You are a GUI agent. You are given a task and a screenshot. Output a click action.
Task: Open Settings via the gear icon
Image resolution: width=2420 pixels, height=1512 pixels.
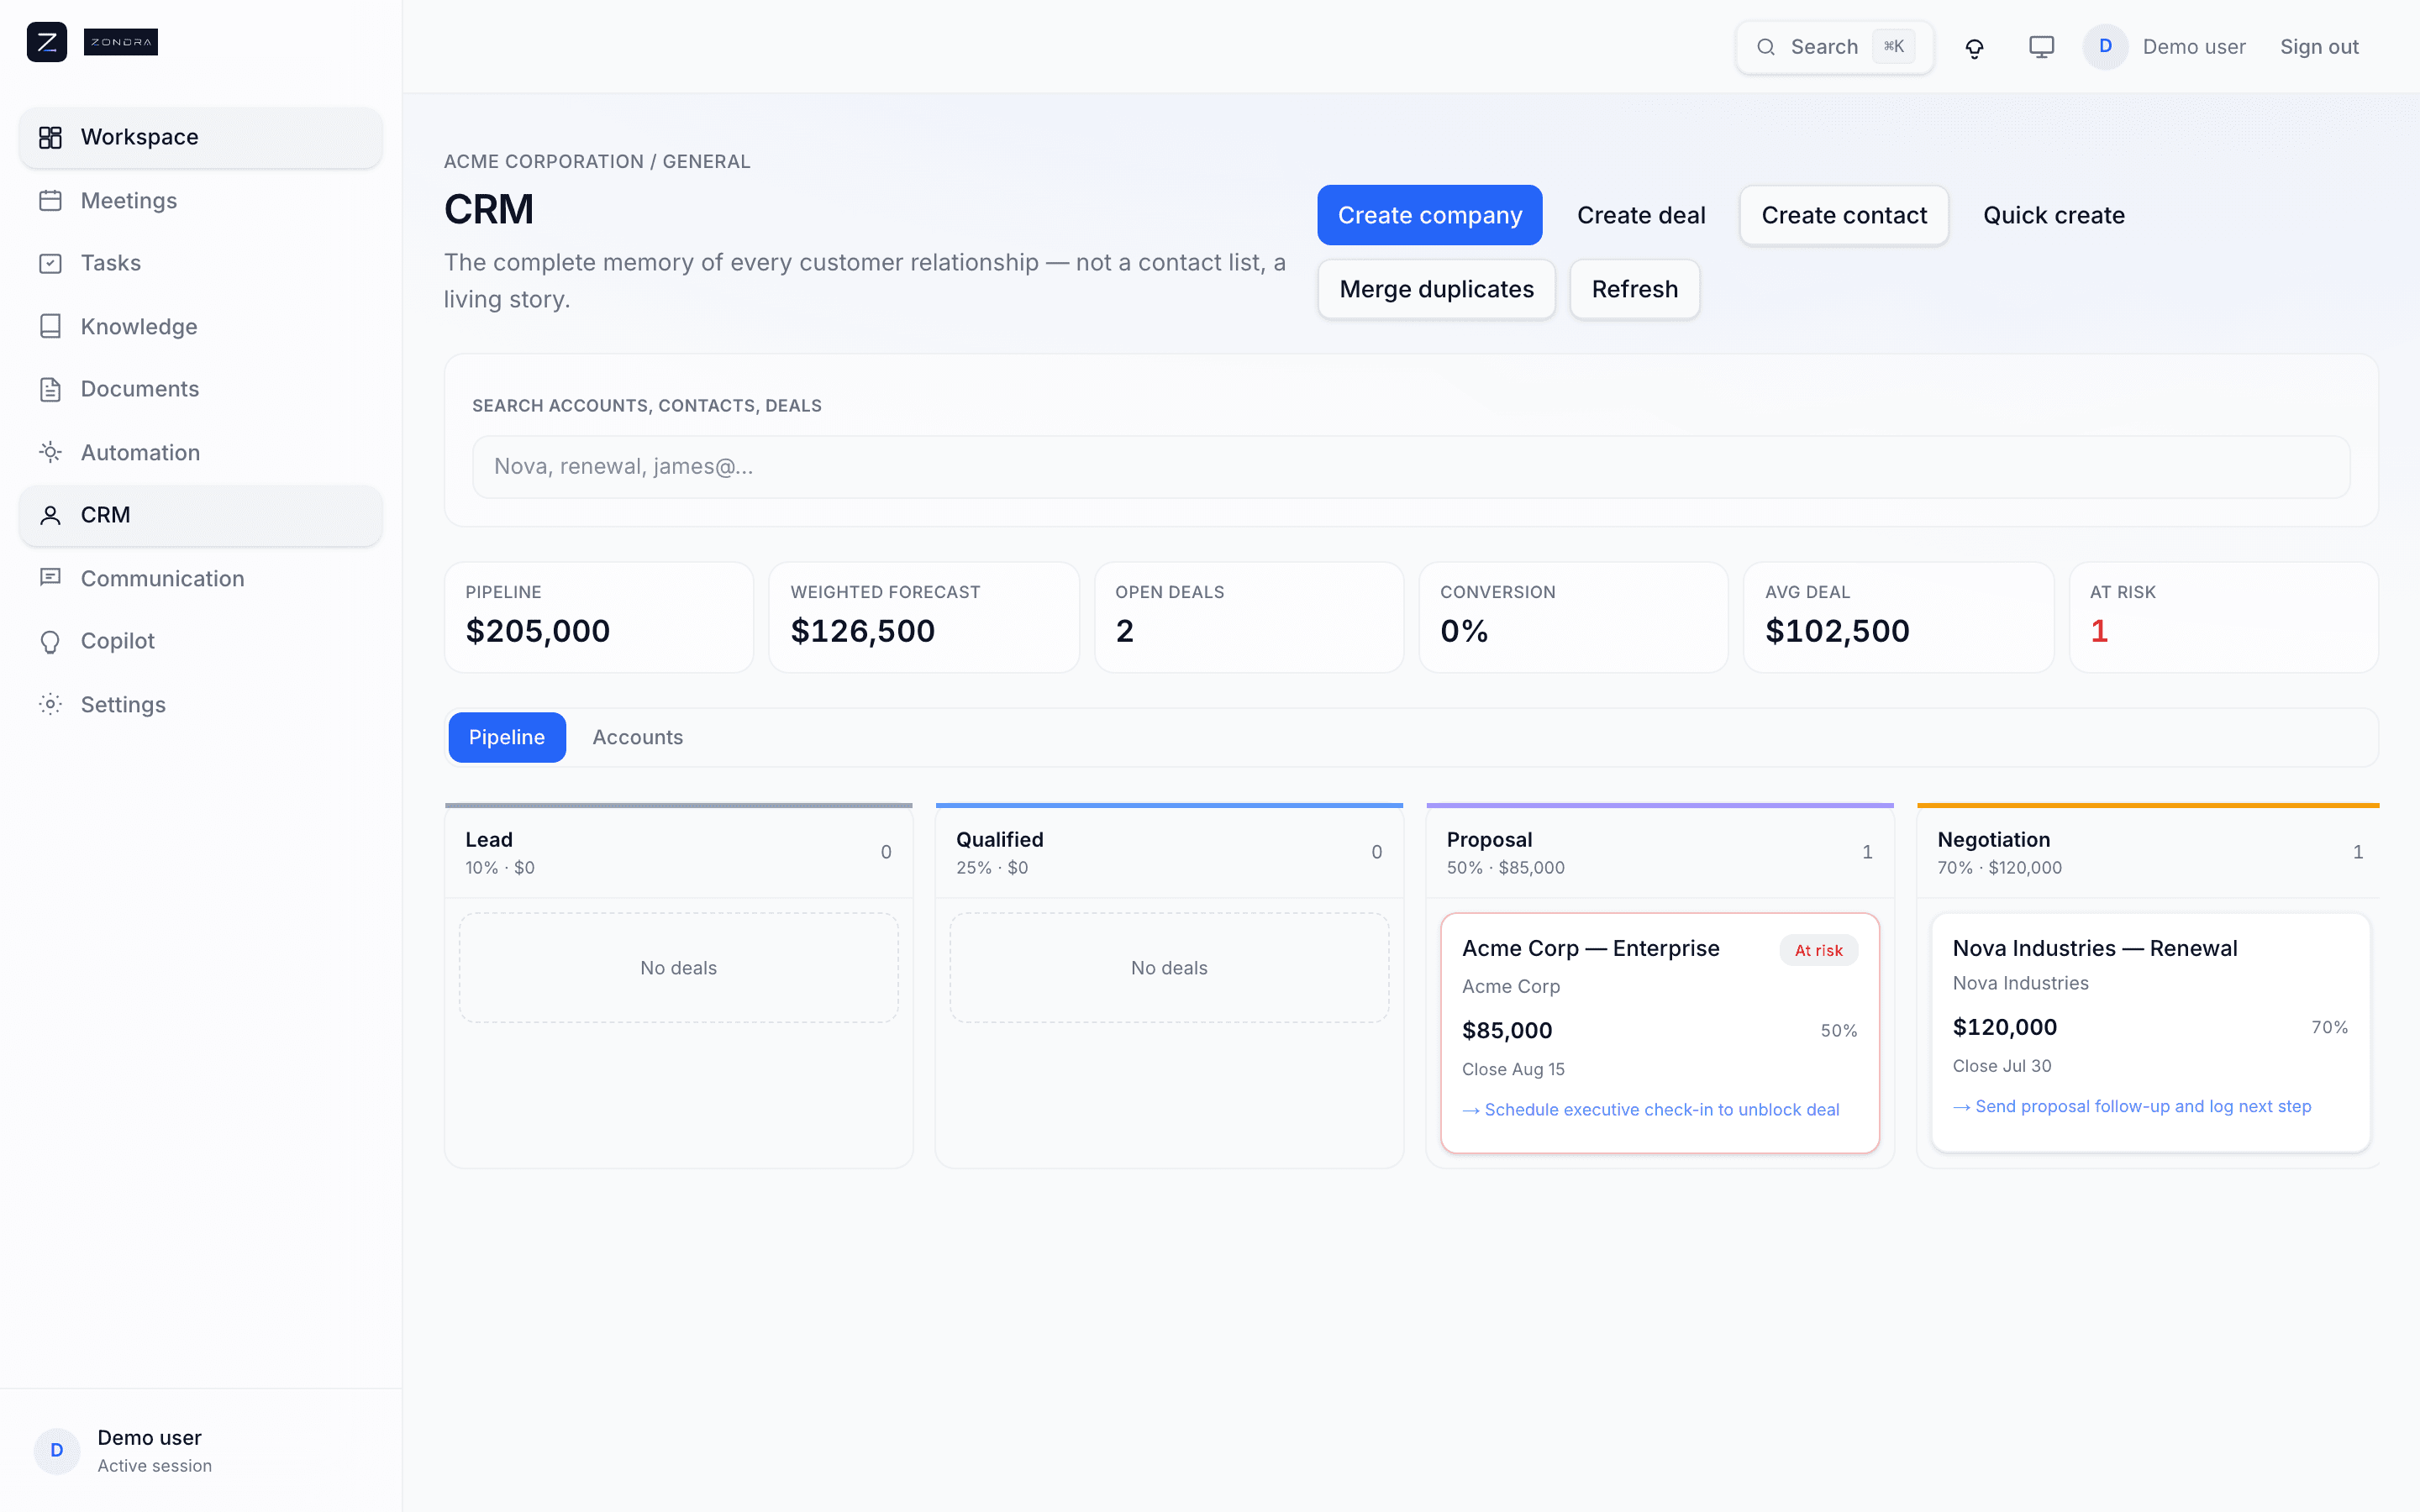coord(50,704)
